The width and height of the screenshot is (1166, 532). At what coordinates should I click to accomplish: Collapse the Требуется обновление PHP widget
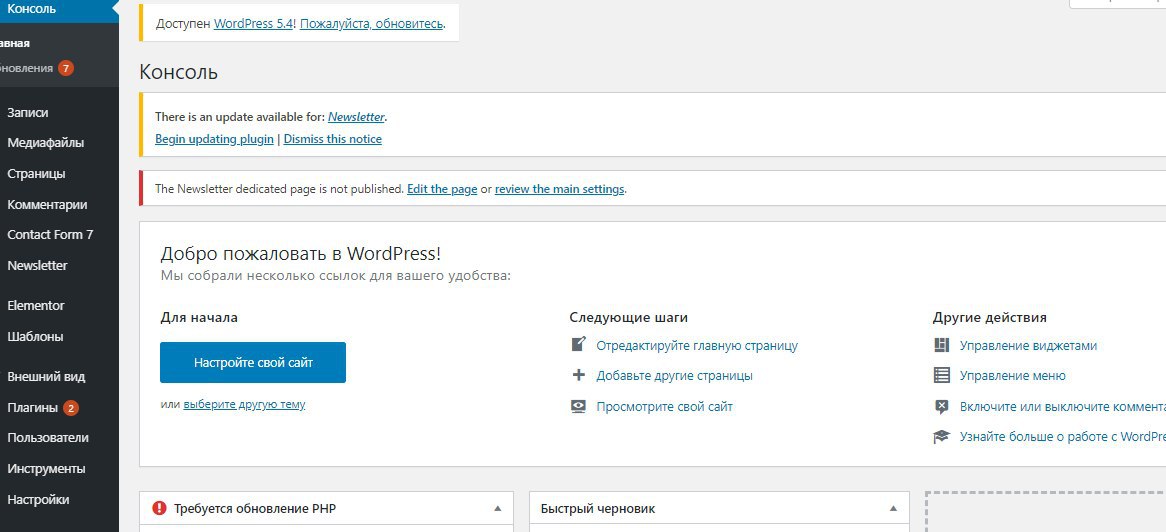coord(497,509)
